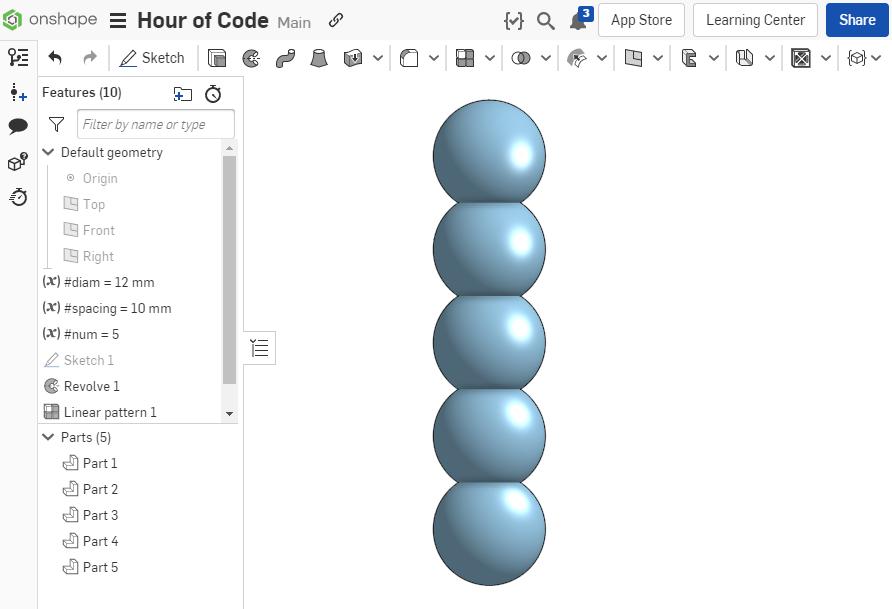Collapse the Default geometry section
This screenshot has height=609, width=892.
pyautogui.click(x=47, y=152)
